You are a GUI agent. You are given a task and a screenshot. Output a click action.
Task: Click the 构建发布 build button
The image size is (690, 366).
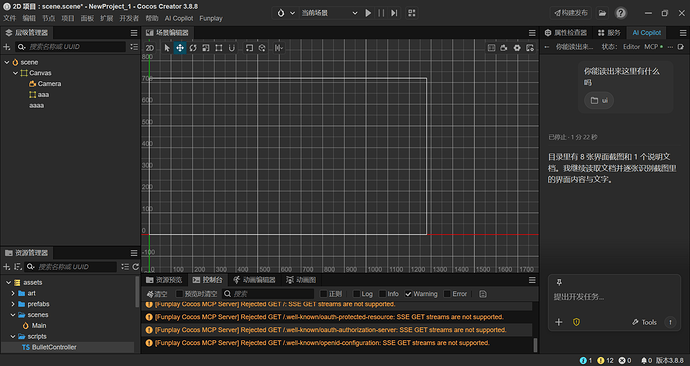coord(571,13)
